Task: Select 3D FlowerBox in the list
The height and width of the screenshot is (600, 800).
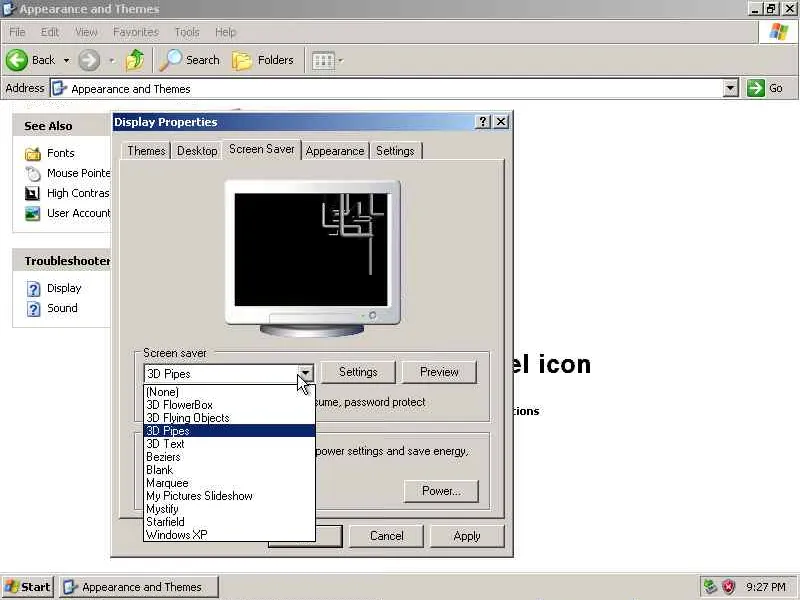Action: (230, 405)
